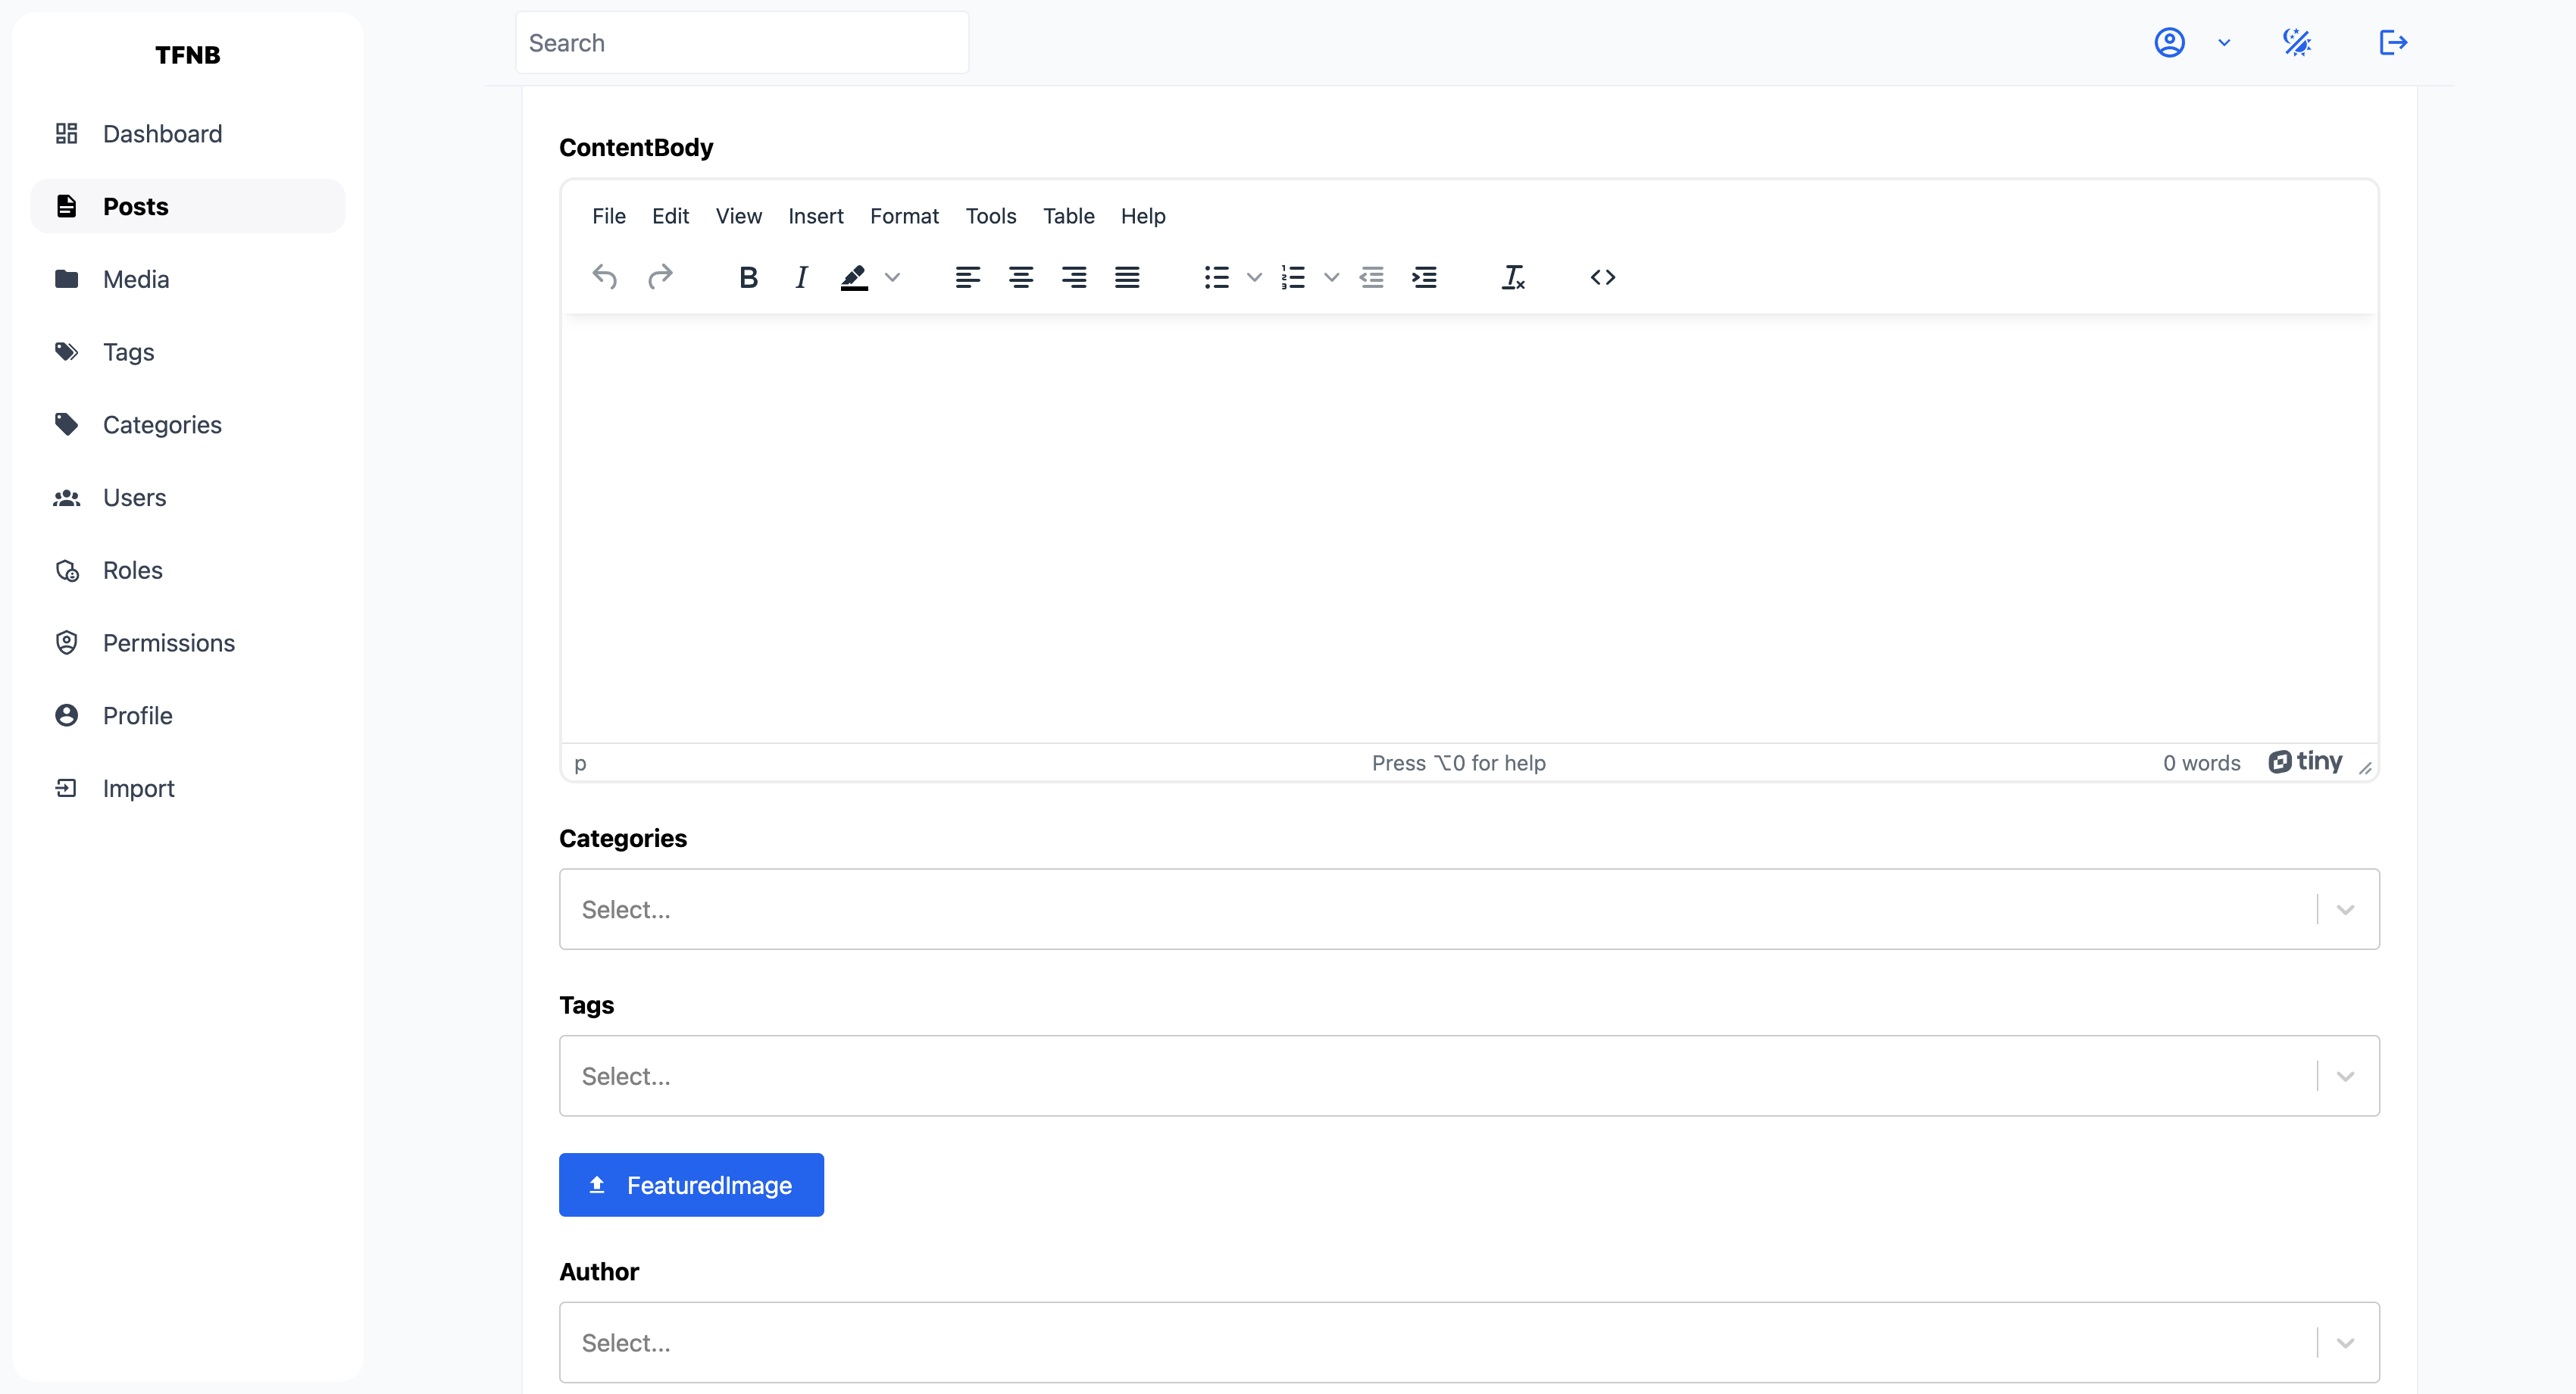Viewport: 2576px width, 1394px height.
Task: Upload a FeaturedImage with the blue button
Action: click(691, 1185)
